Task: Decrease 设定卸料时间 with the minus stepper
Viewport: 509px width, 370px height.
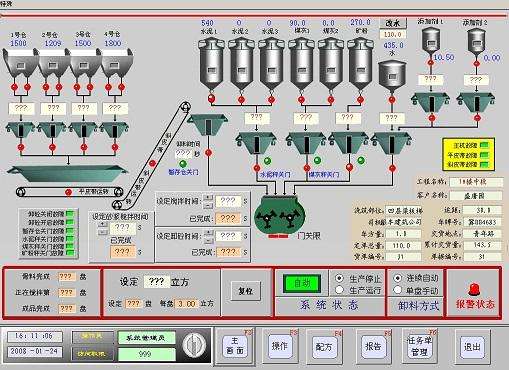Action: click(x=208, y=241)
